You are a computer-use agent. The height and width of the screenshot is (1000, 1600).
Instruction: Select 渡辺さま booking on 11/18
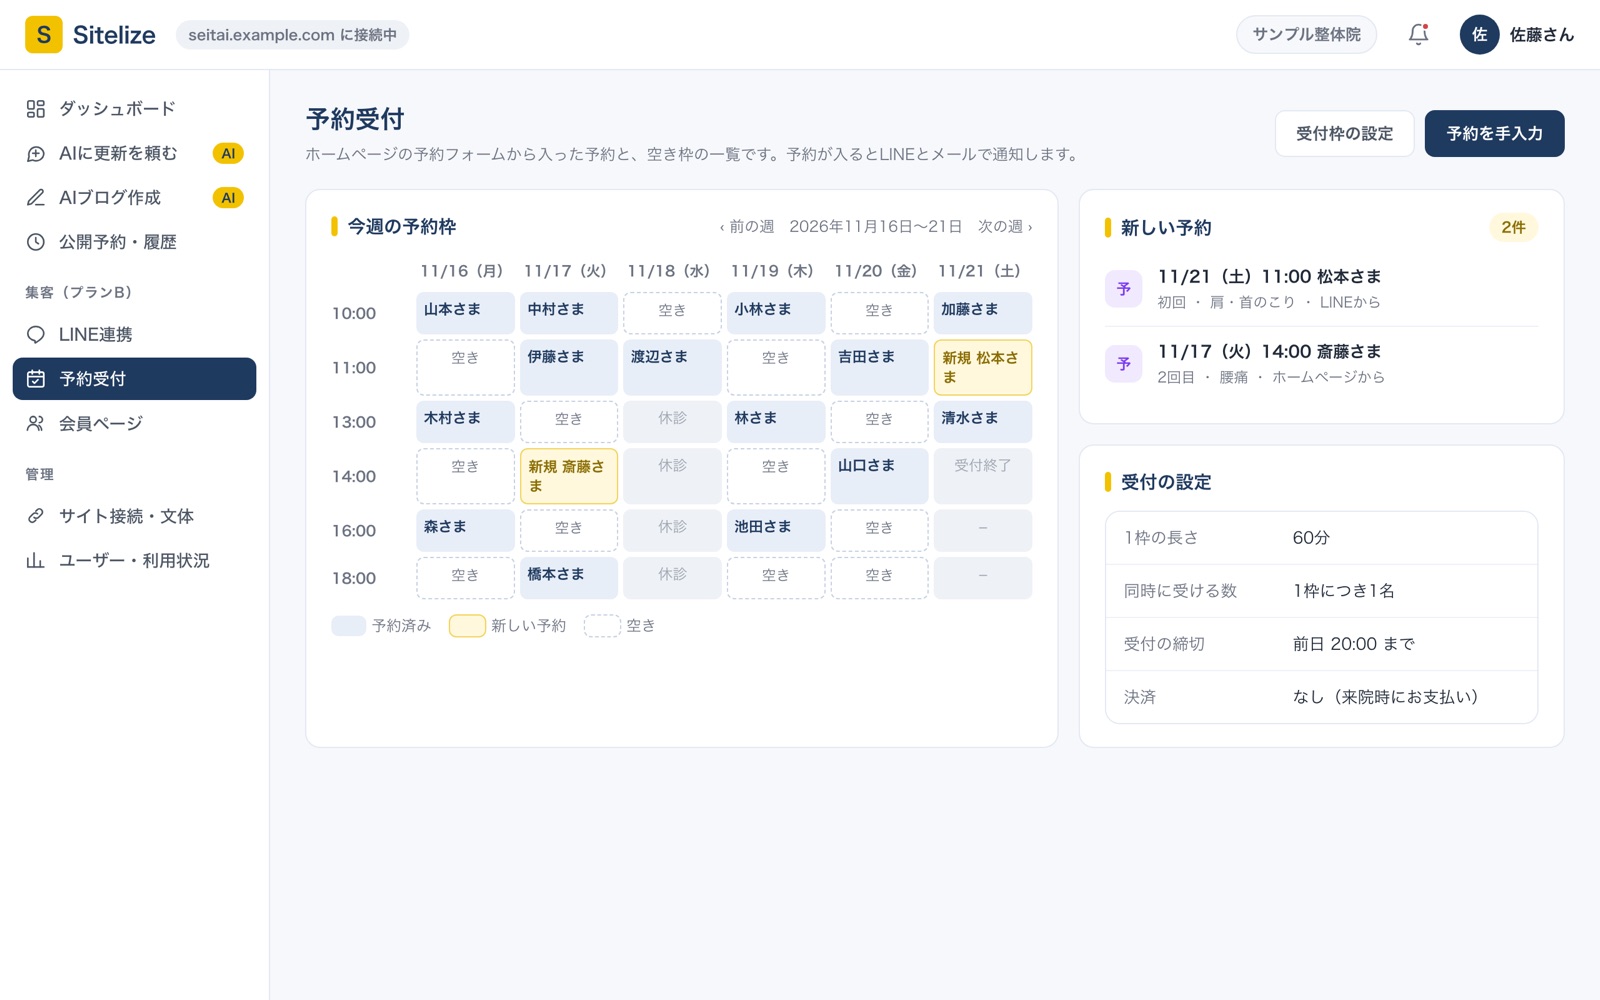(672, 367)
